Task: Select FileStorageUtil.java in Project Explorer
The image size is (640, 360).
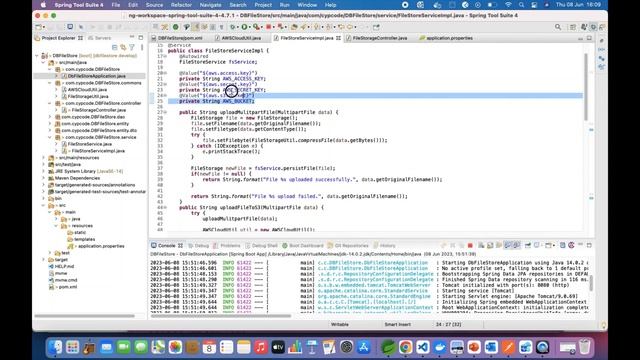Action: tap(88, 96)
